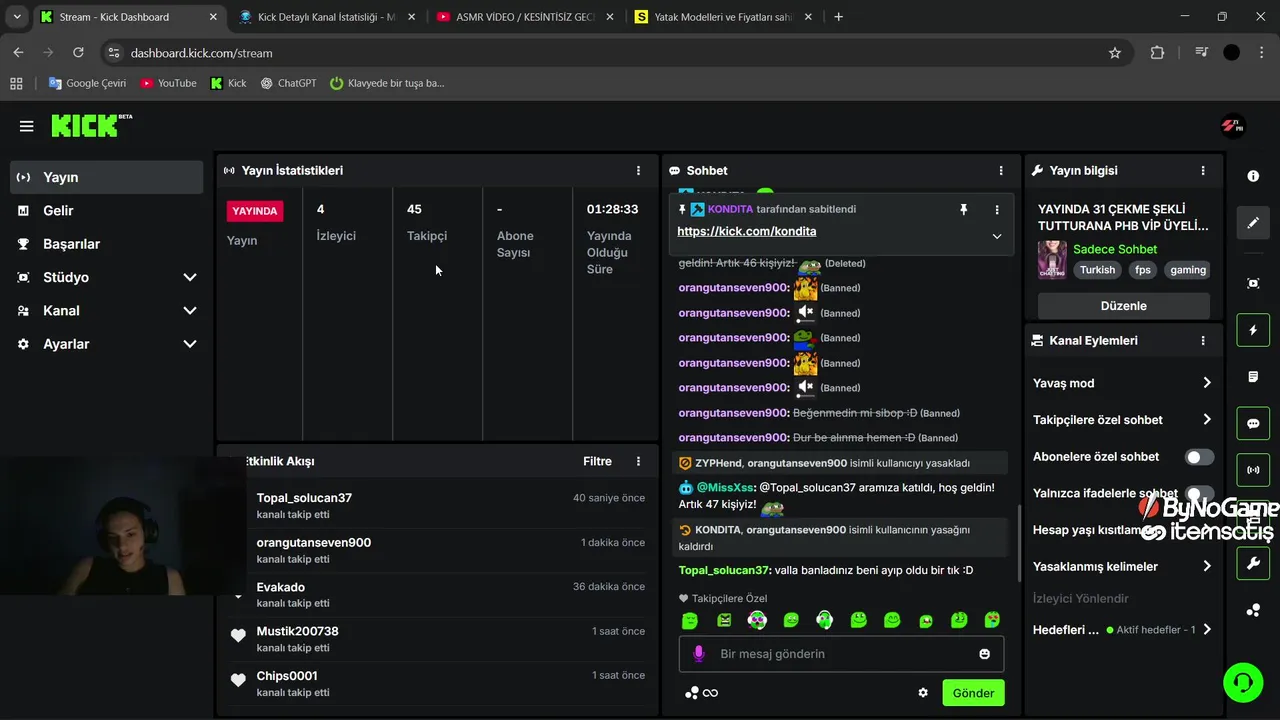This screenshot has height=720, width=1280.
Task: Insert the angry square green emote
Action: (x=724, y=621)
